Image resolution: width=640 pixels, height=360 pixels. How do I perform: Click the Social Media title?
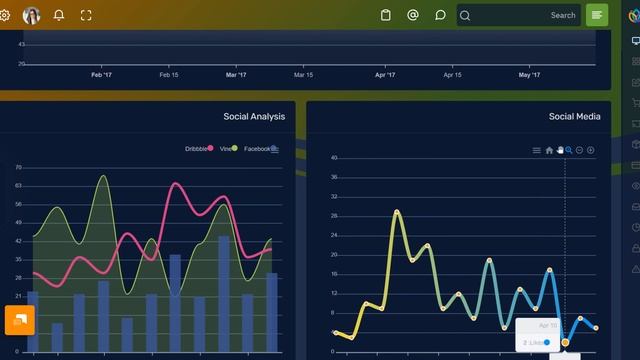pyautogui.click(x=574, y=117)
